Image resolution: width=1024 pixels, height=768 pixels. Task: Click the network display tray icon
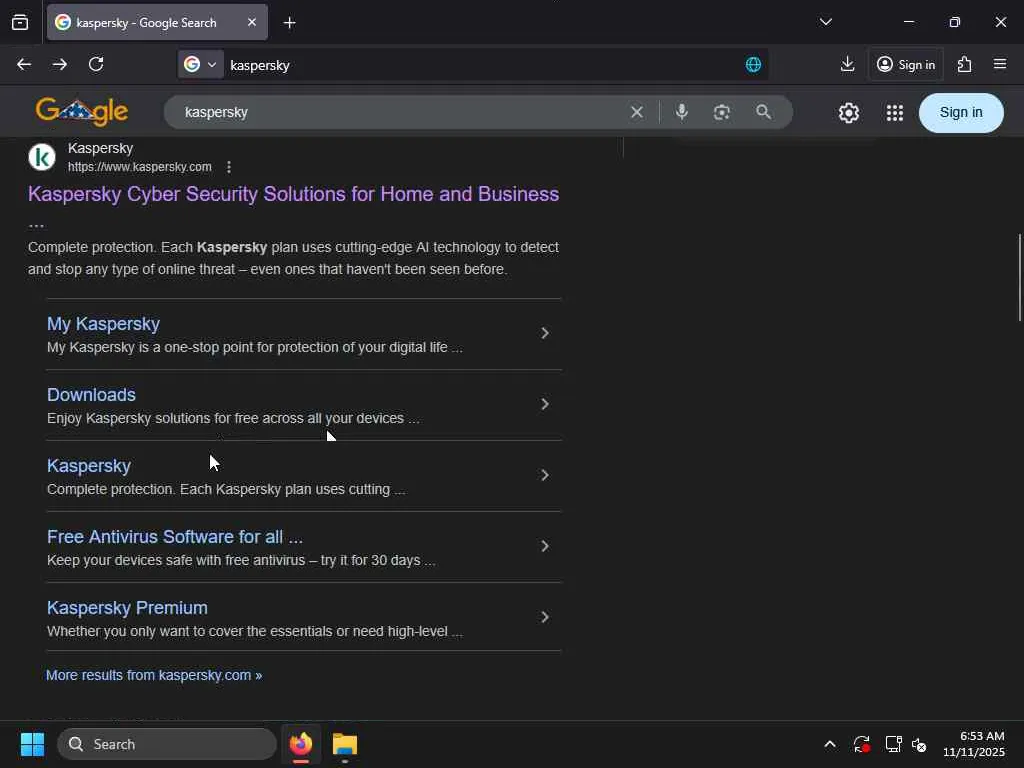(893, 744)
